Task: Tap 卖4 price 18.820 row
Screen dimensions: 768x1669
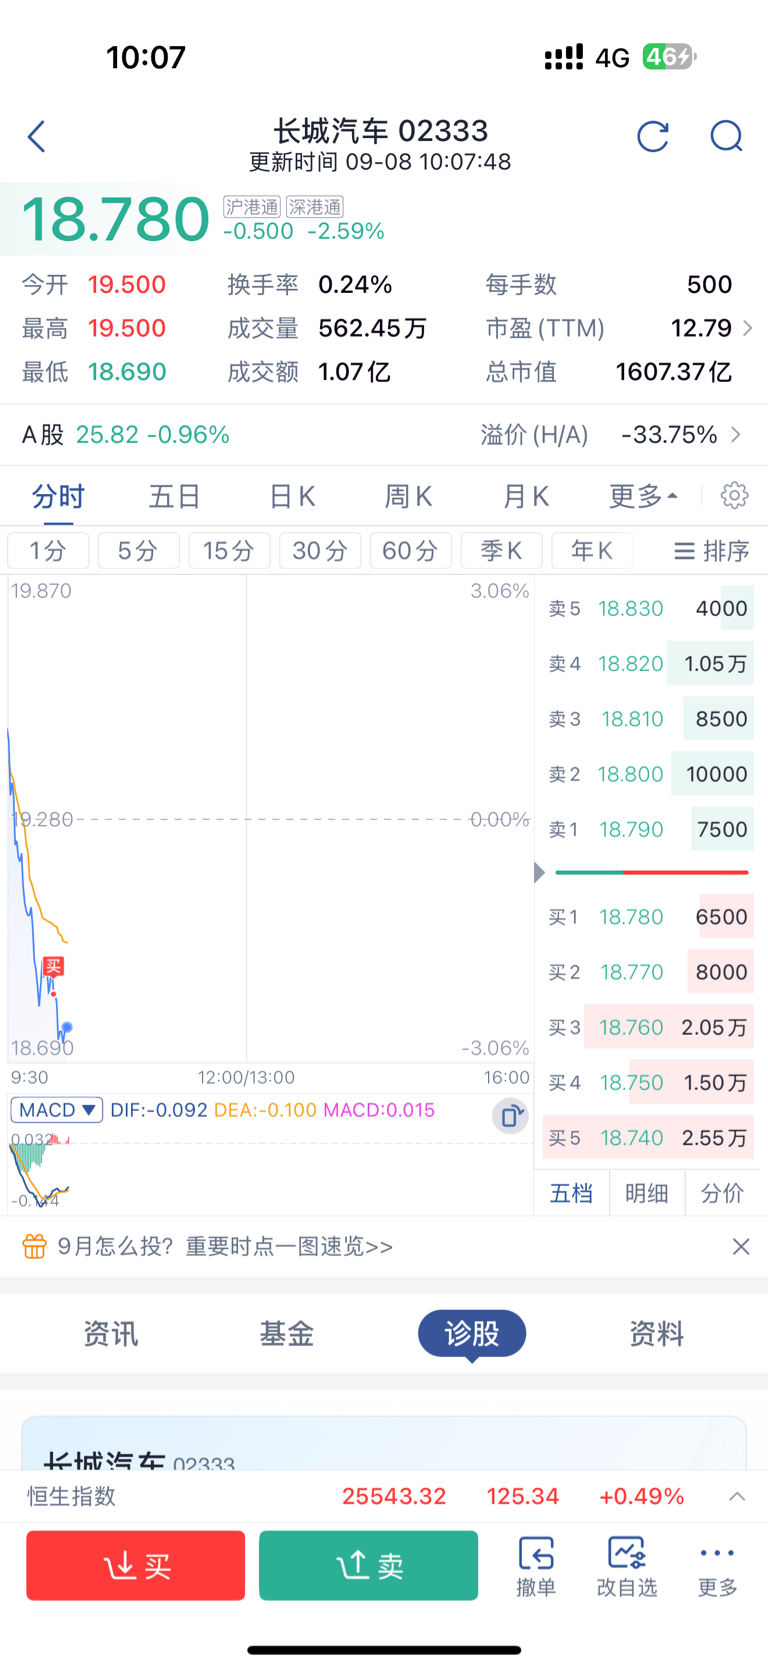Action: tap(648, 663)
